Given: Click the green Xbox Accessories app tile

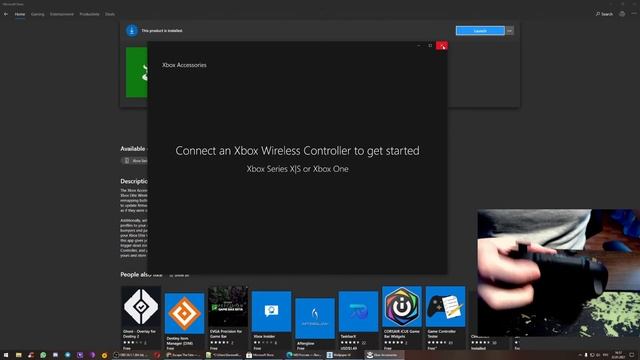Looking at the screenshot, I should 137,72.
